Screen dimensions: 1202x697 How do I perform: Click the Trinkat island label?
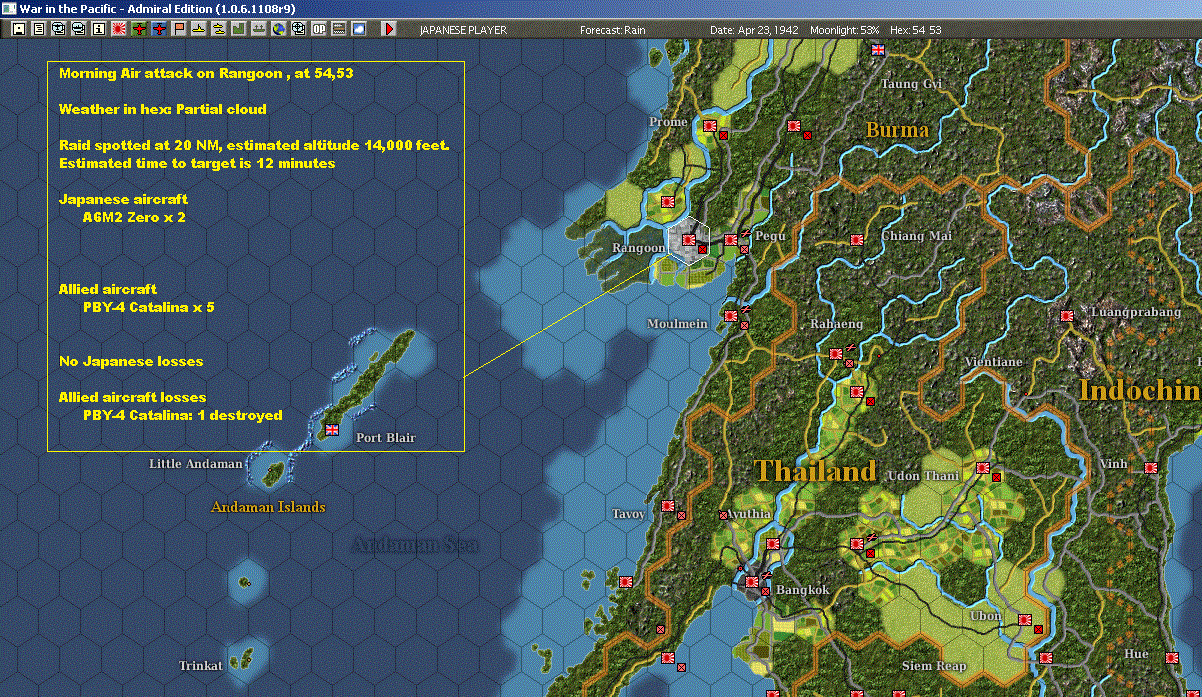pyautogui.click(x=201, y=666)
